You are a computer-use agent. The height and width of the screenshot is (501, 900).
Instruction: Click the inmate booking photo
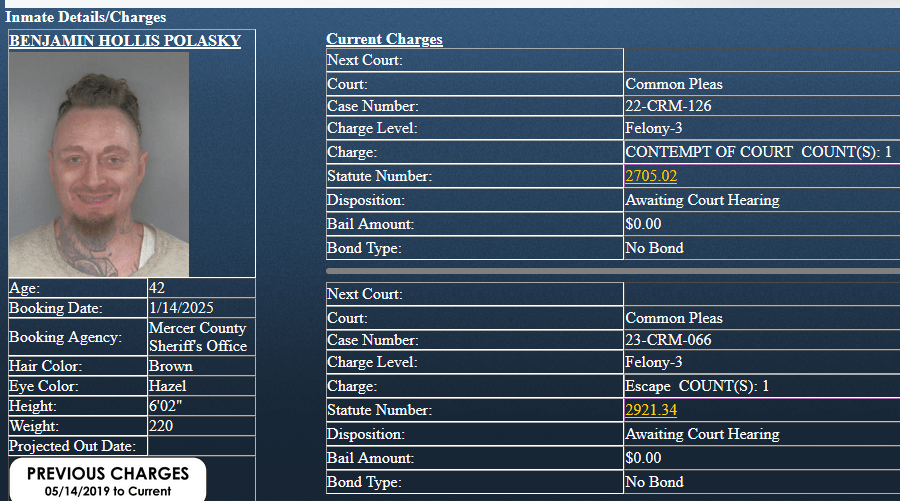pyautogui.click(x=98, y=164)
